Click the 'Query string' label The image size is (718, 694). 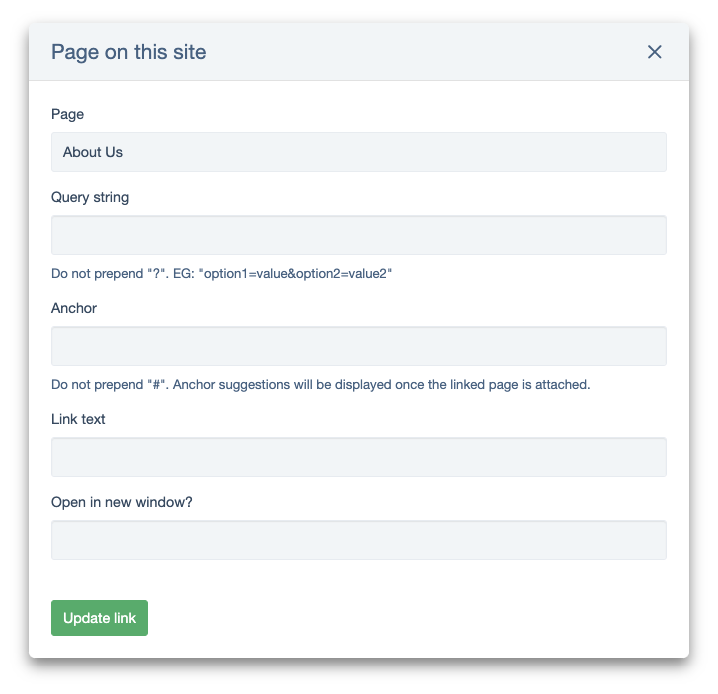(x=90, y=197)
